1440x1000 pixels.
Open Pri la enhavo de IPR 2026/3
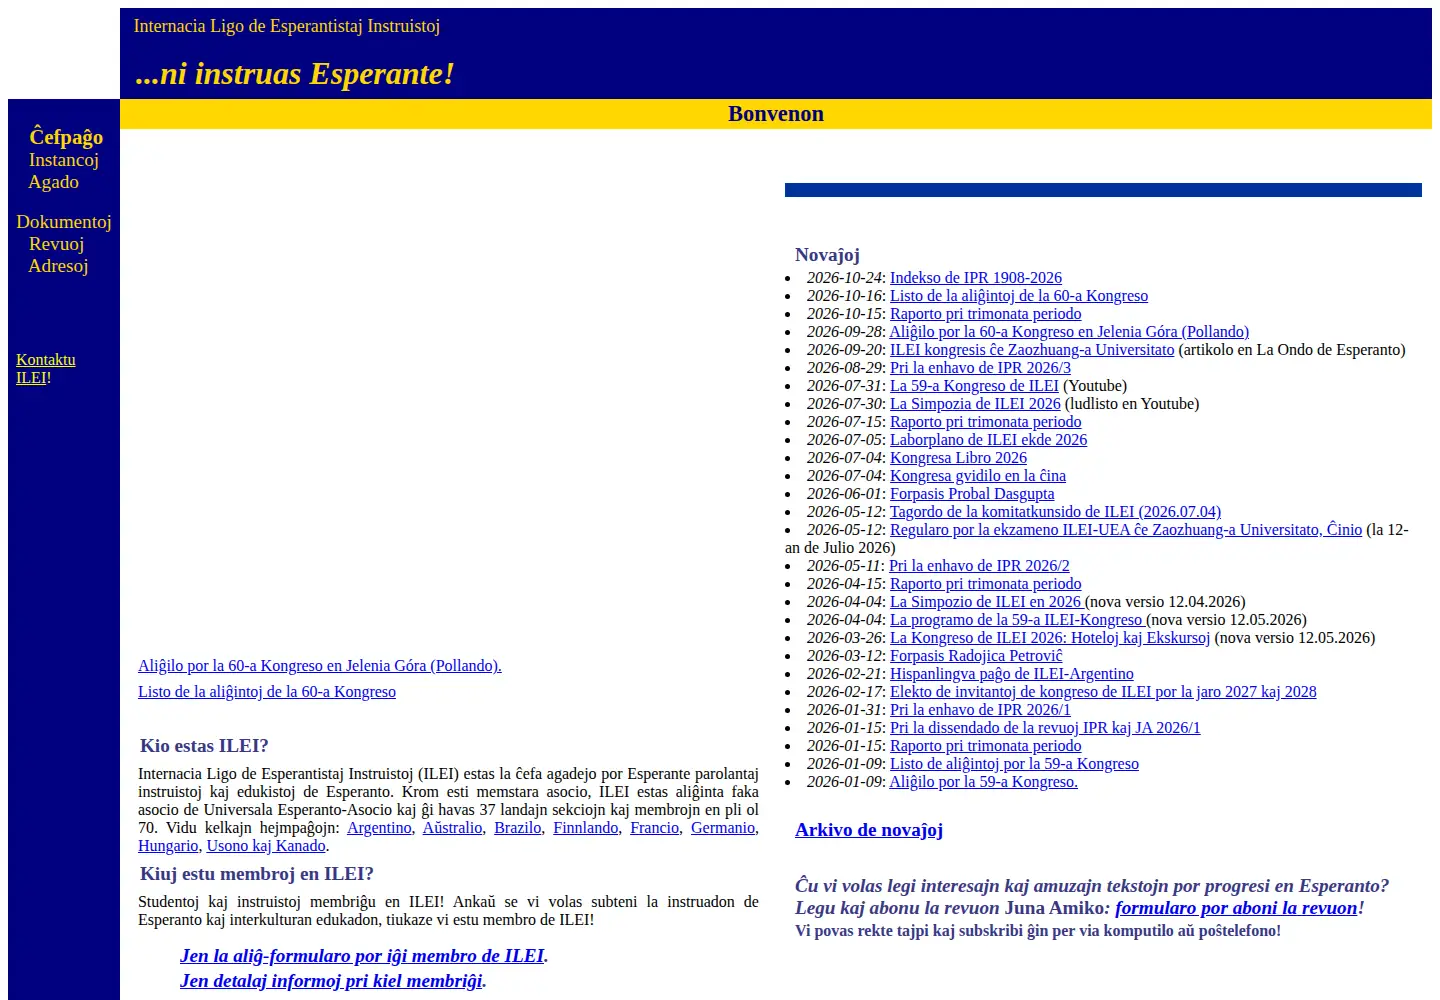[x=980, y=368]
